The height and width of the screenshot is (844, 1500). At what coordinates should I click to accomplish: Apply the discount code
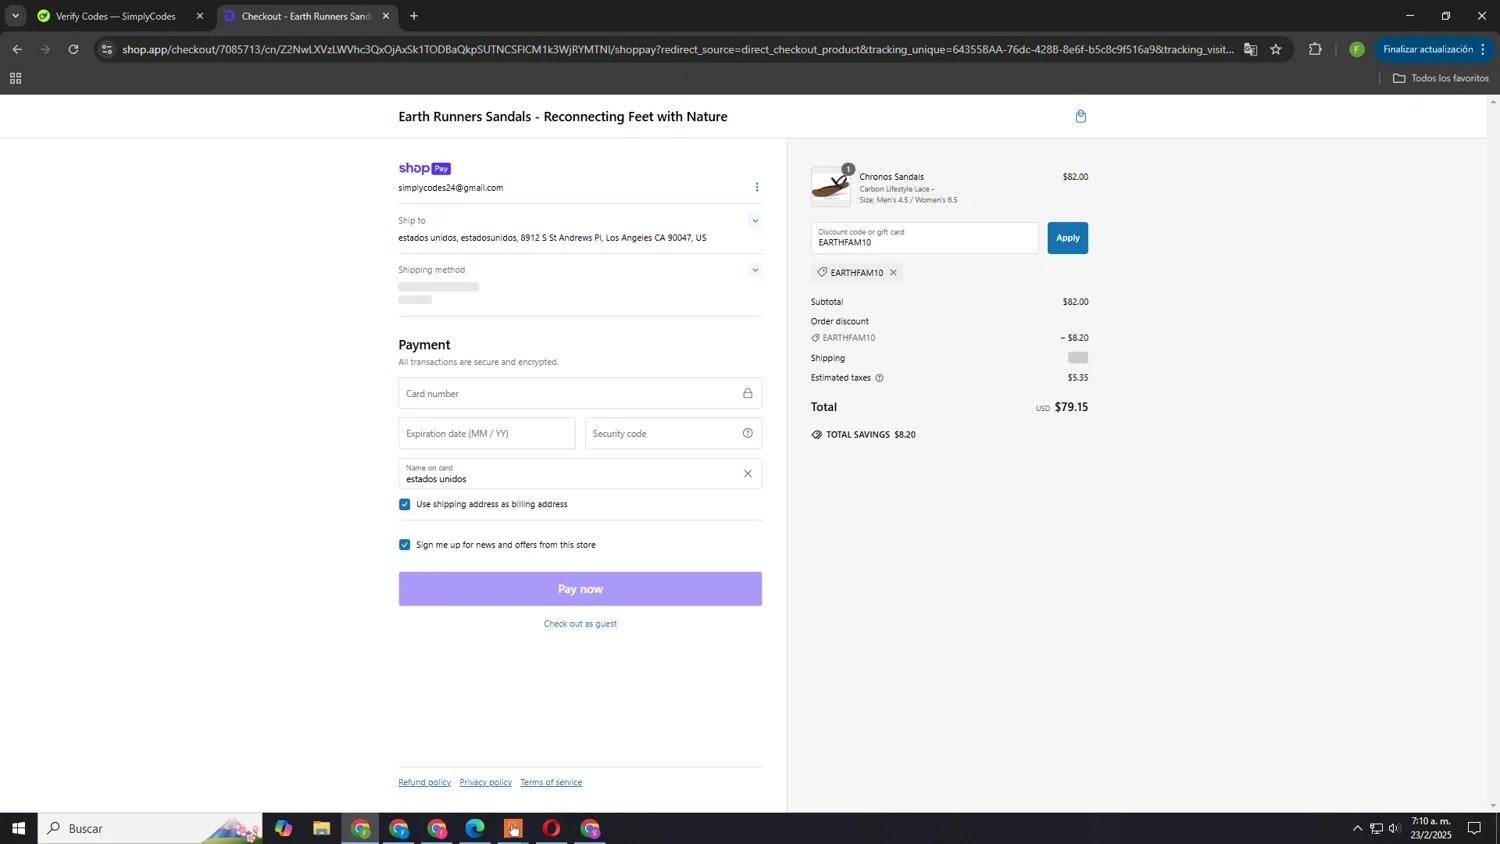pos(1068,238)
